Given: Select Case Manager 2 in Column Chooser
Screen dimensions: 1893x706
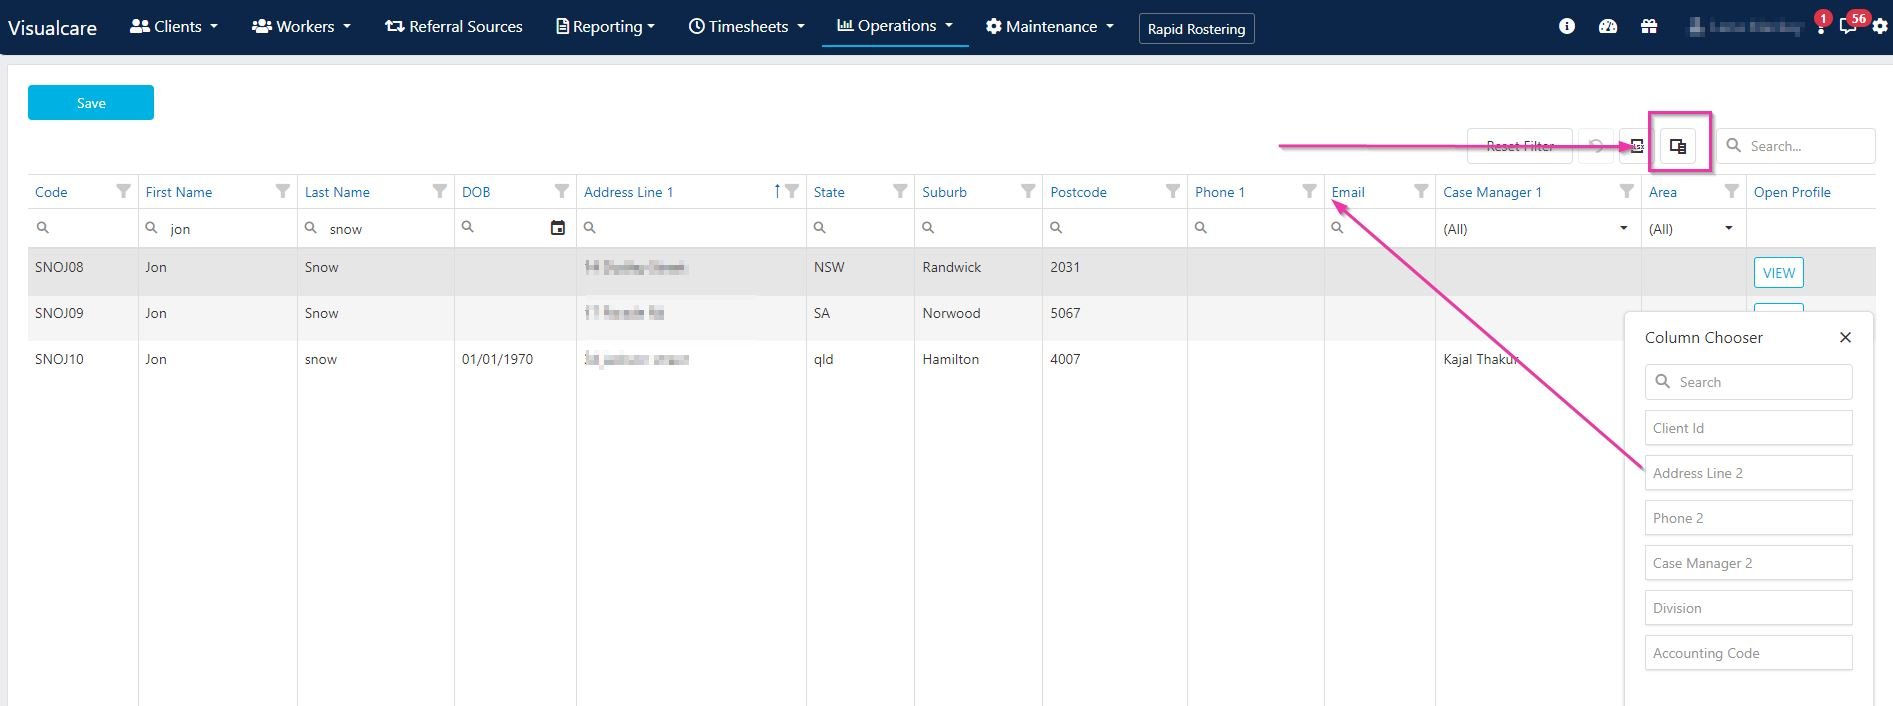Looking at the screenshot, I should point(1748,563).
